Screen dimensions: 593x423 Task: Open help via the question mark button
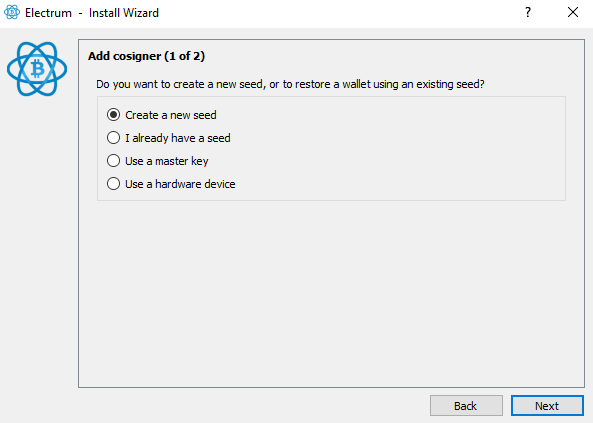coord(528,12)
